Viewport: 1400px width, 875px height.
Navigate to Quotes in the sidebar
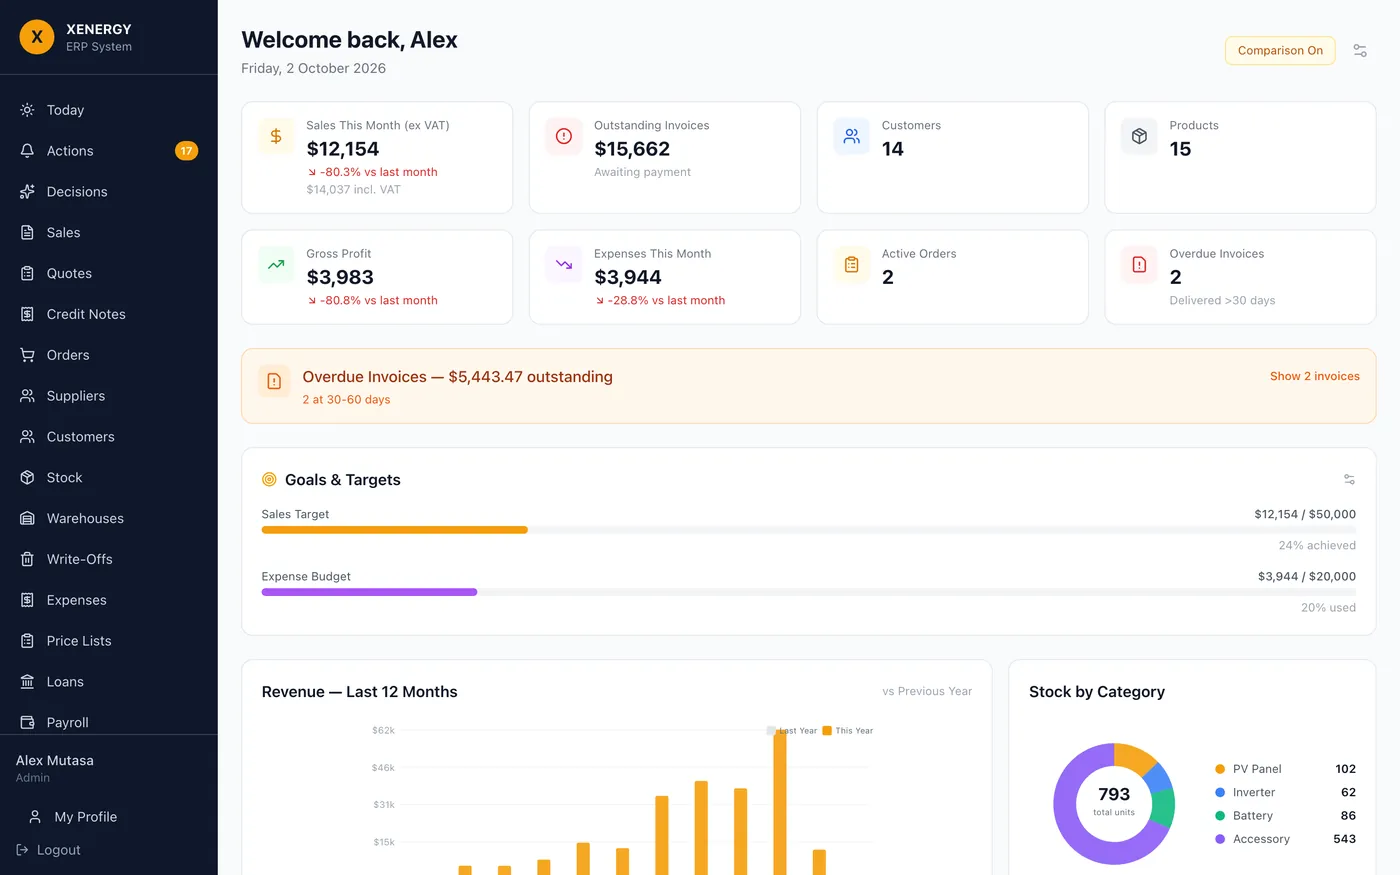pos(109,274)
